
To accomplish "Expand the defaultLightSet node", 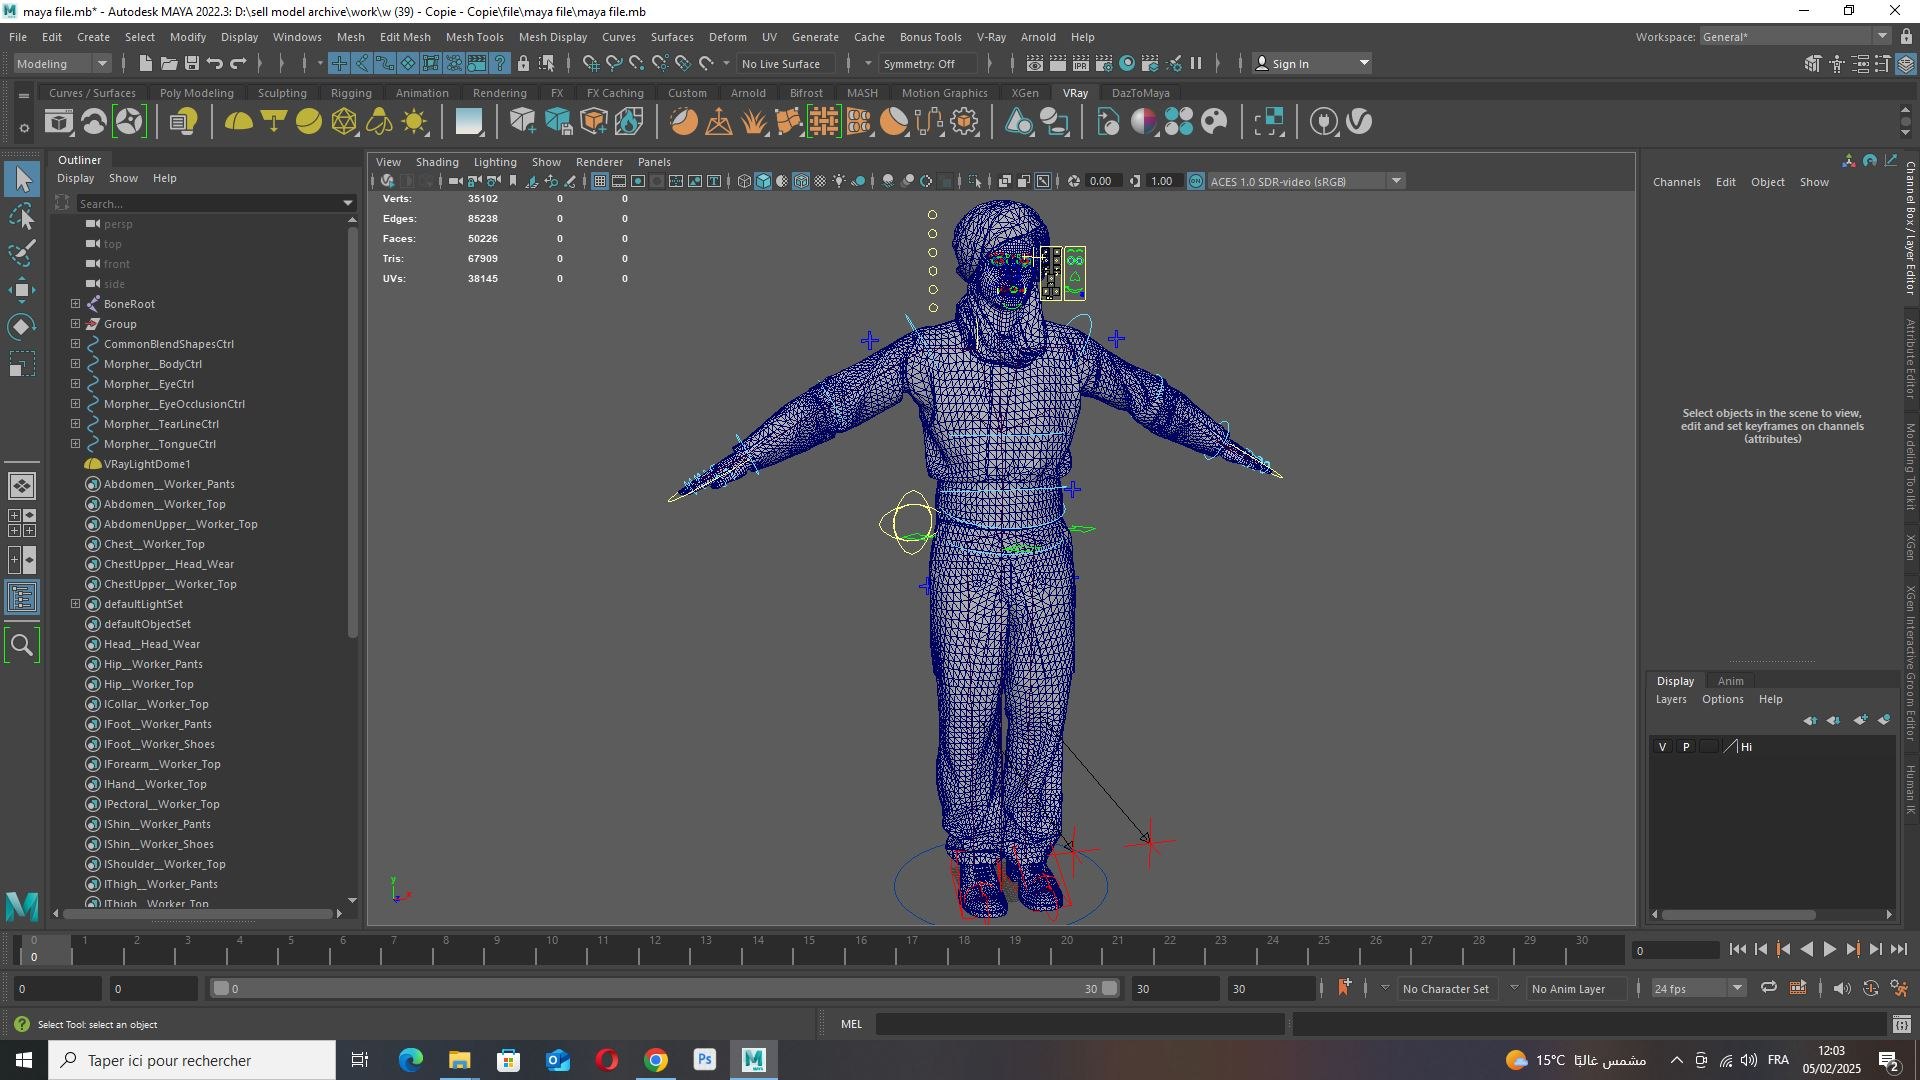I will click(75, 603).
